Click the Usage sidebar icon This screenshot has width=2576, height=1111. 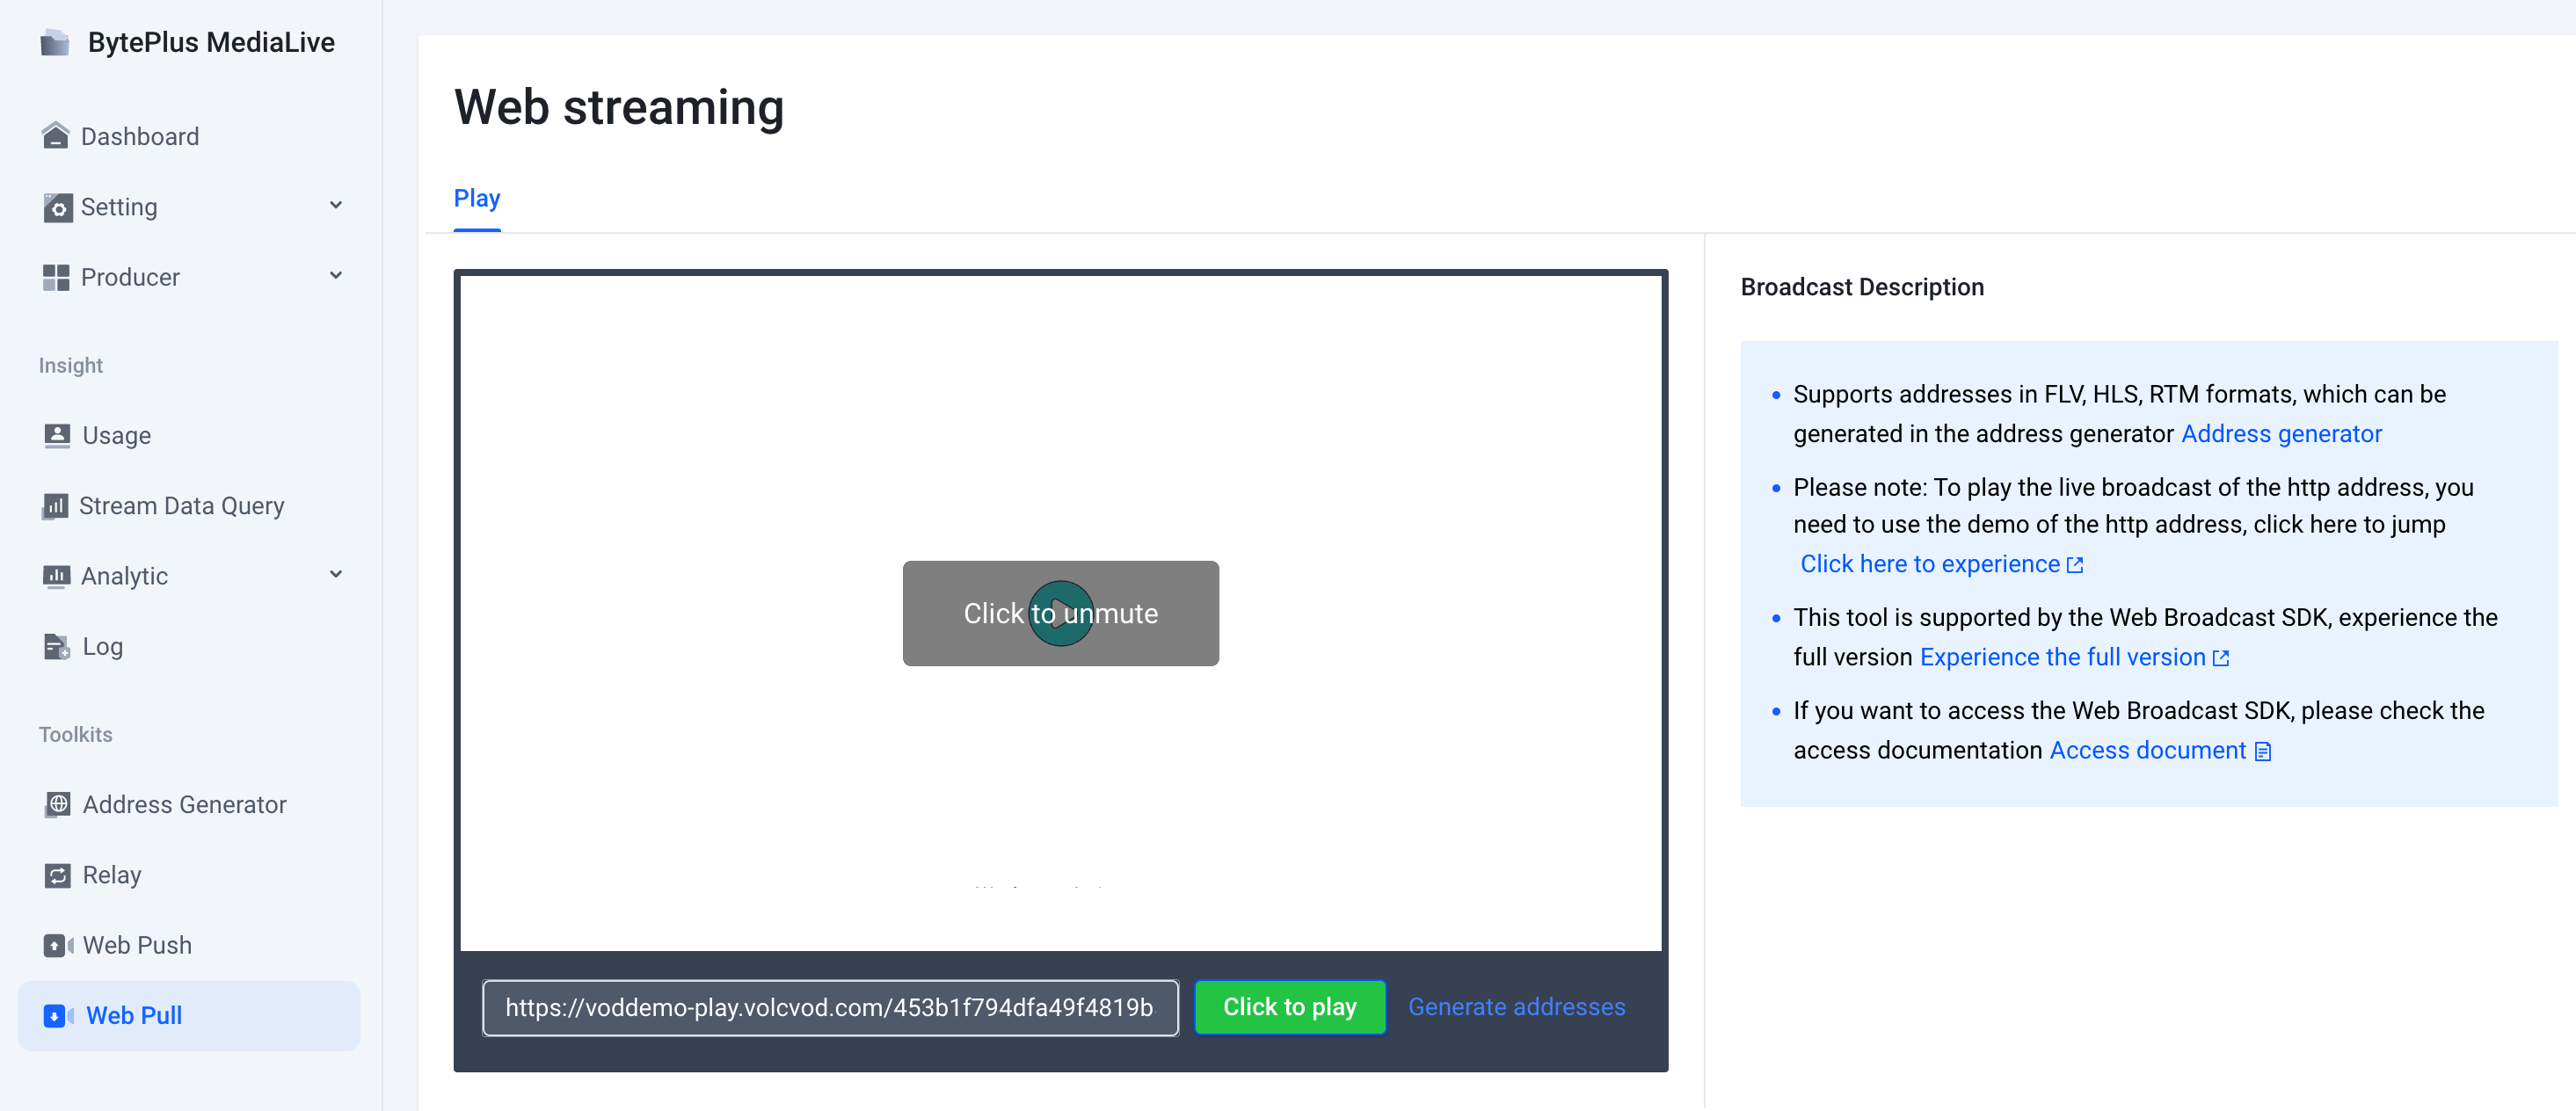pos(57,435)
